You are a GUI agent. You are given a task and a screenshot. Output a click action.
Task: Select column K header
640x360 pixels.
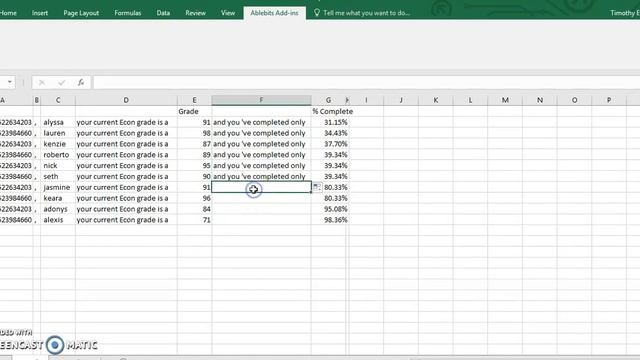click(436, 100)
